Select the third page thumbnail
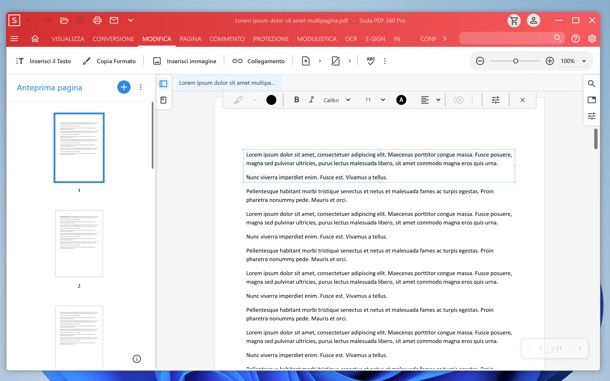Screen dimensions: 610x381 [x=79, y=336]
